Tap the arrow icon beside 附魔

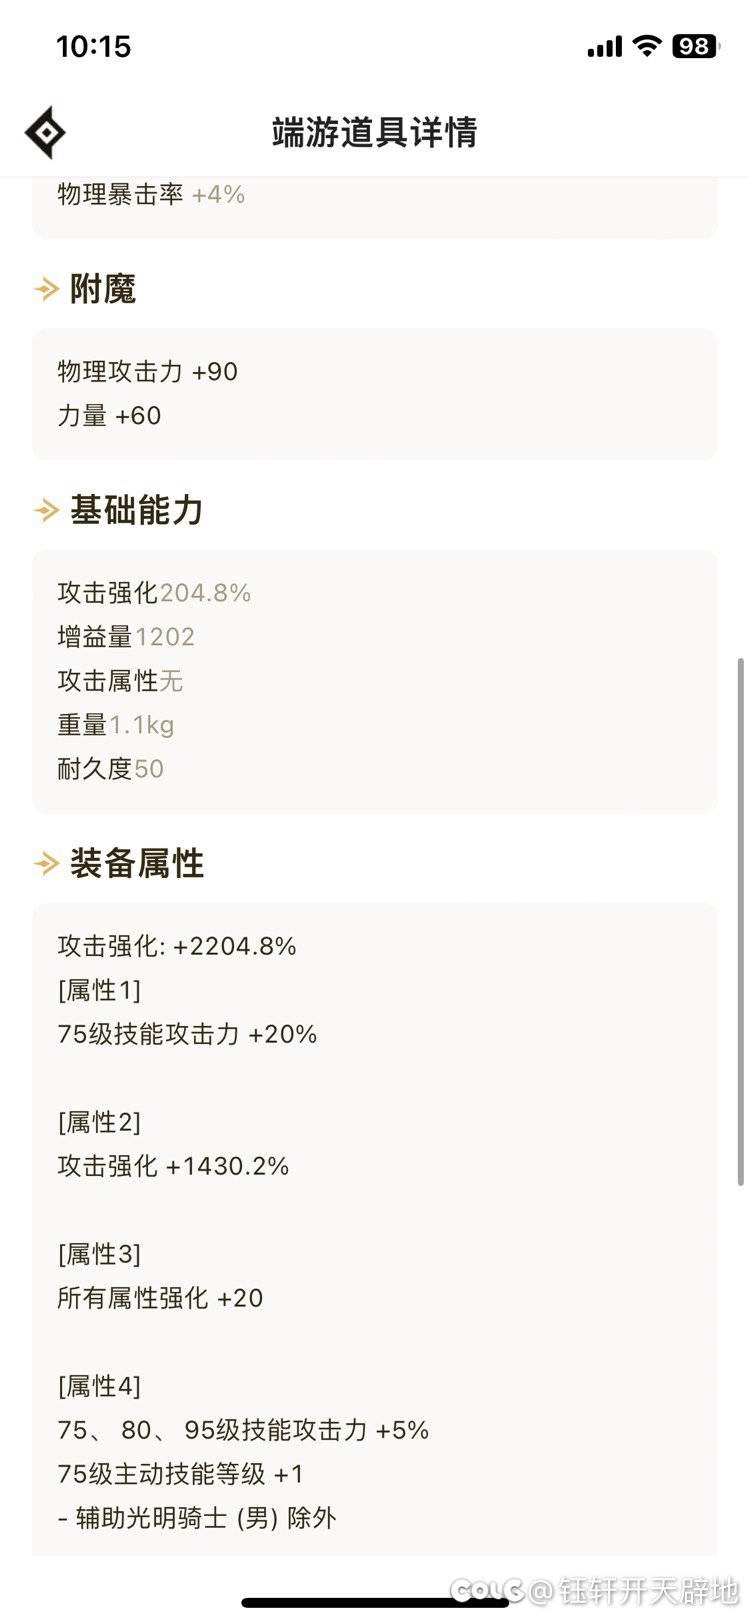pyautogui.click(x=46, y=290)
